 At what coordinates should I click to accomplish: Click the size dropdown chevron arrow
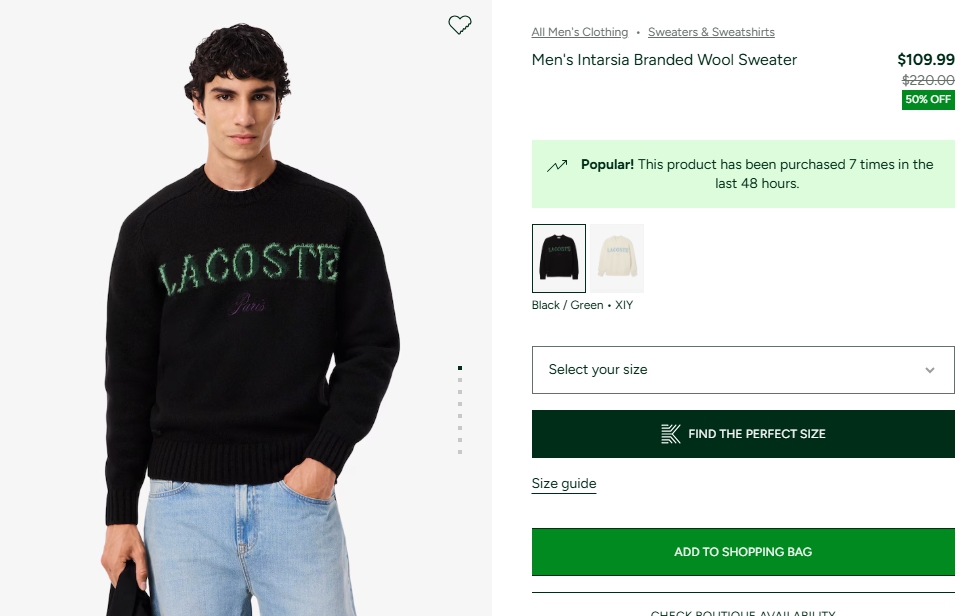click(x=930, y=370)
